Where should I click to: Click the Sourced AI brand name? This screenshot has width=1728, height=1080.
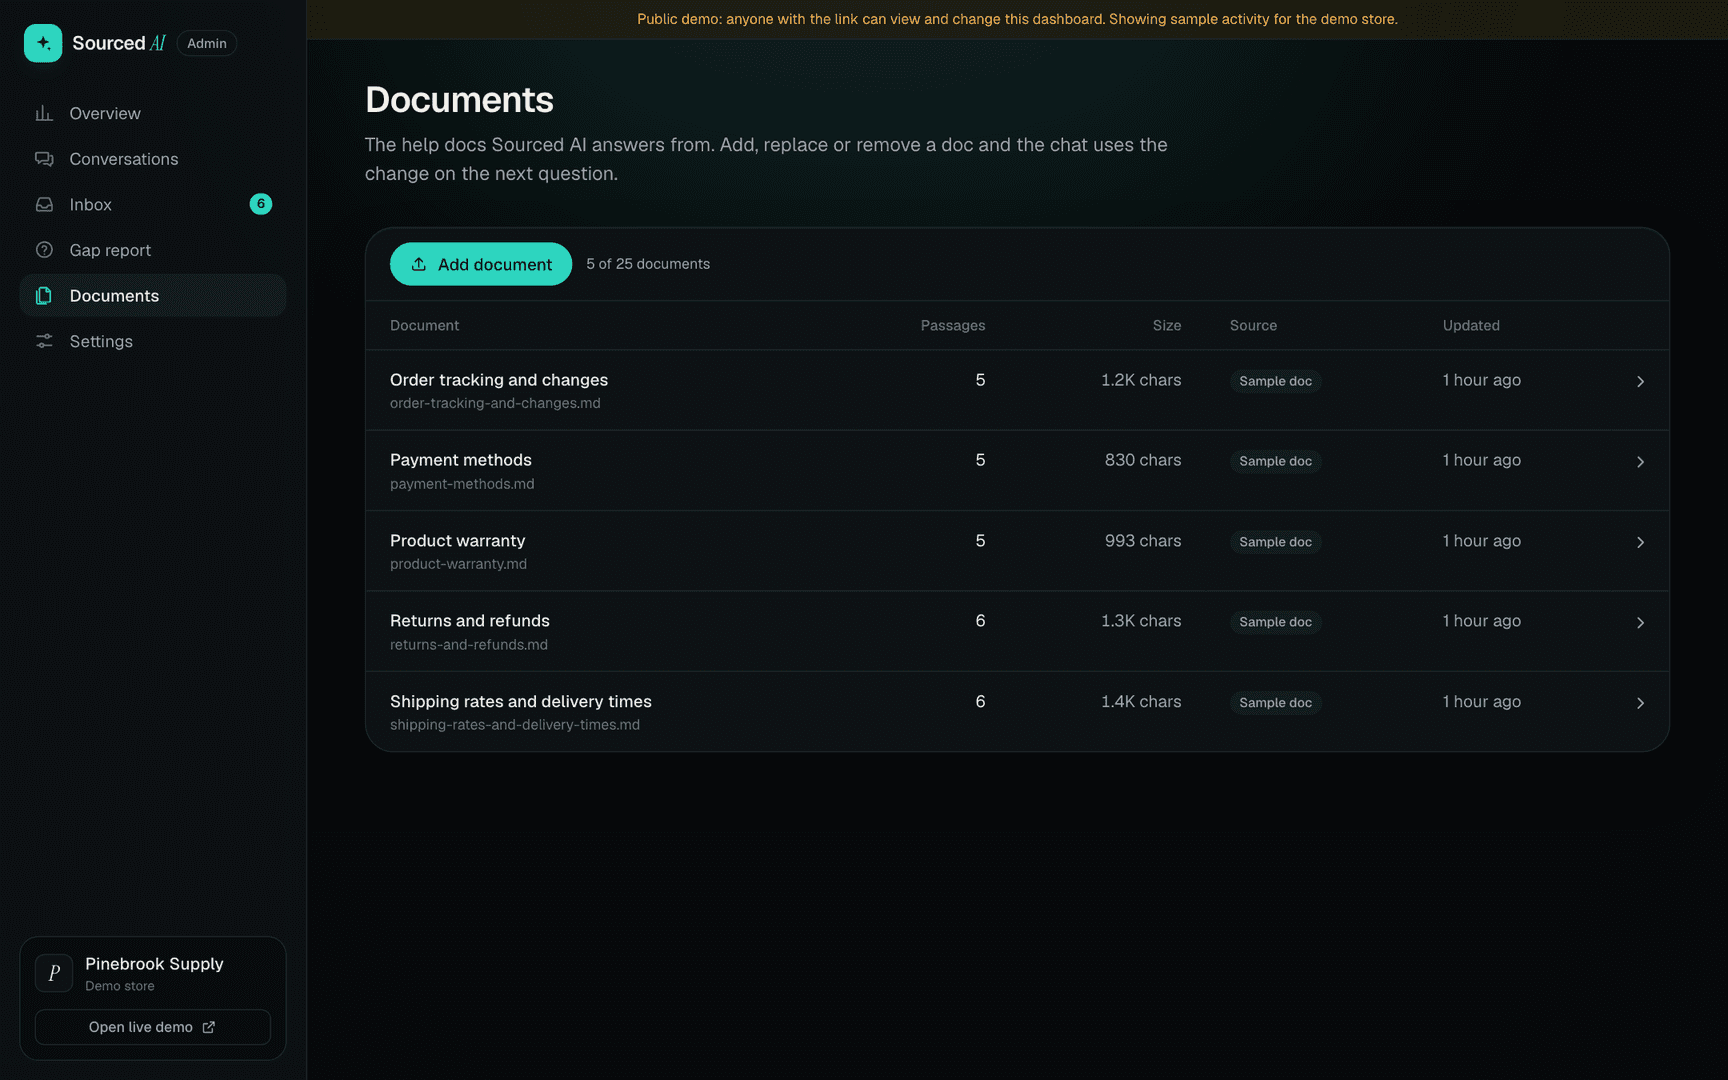click(x=119, y=43)
